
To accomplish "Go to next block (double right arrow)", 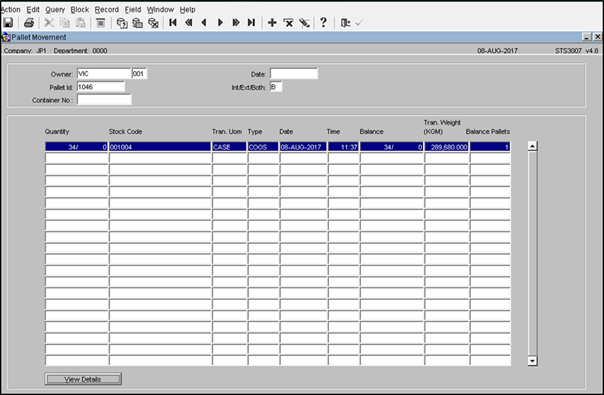I will (x=236, y=23).
